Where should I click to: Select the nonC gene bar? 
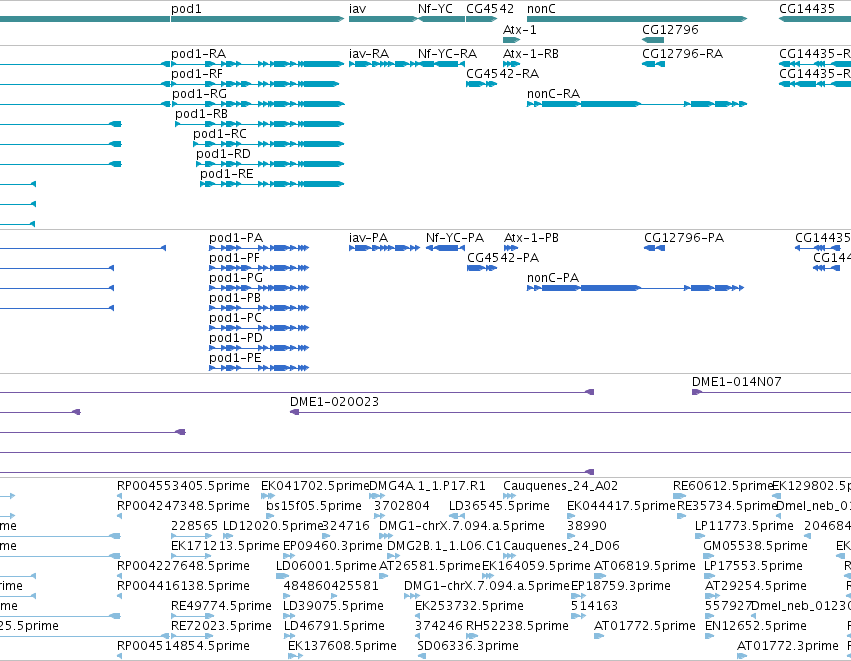click(637, 19)
